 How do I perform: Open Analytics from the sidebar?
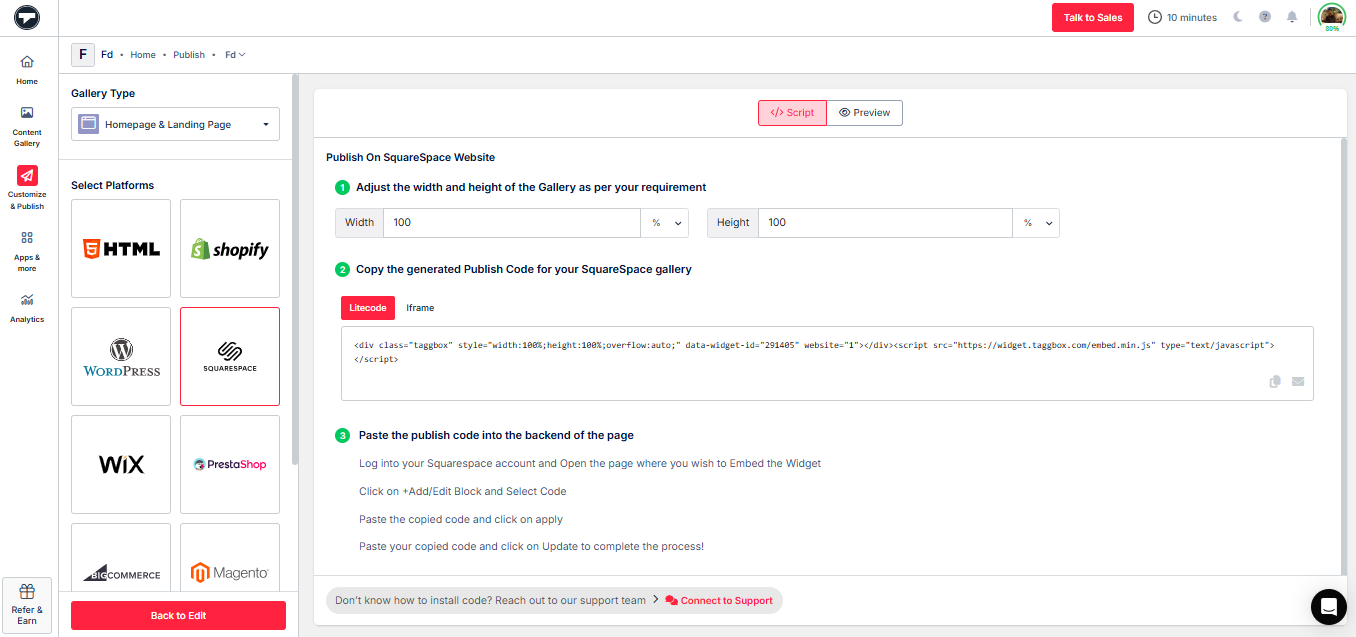pos(27,306)
